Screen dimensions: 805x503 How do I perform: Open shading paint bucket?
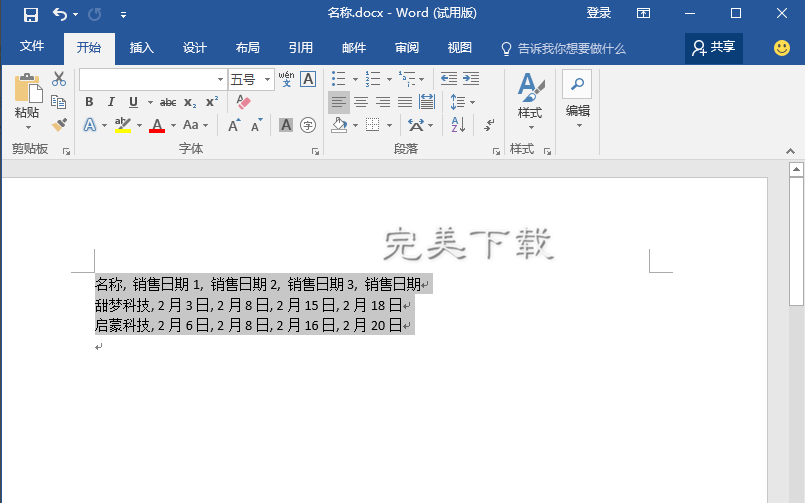[x=339, y=125]
